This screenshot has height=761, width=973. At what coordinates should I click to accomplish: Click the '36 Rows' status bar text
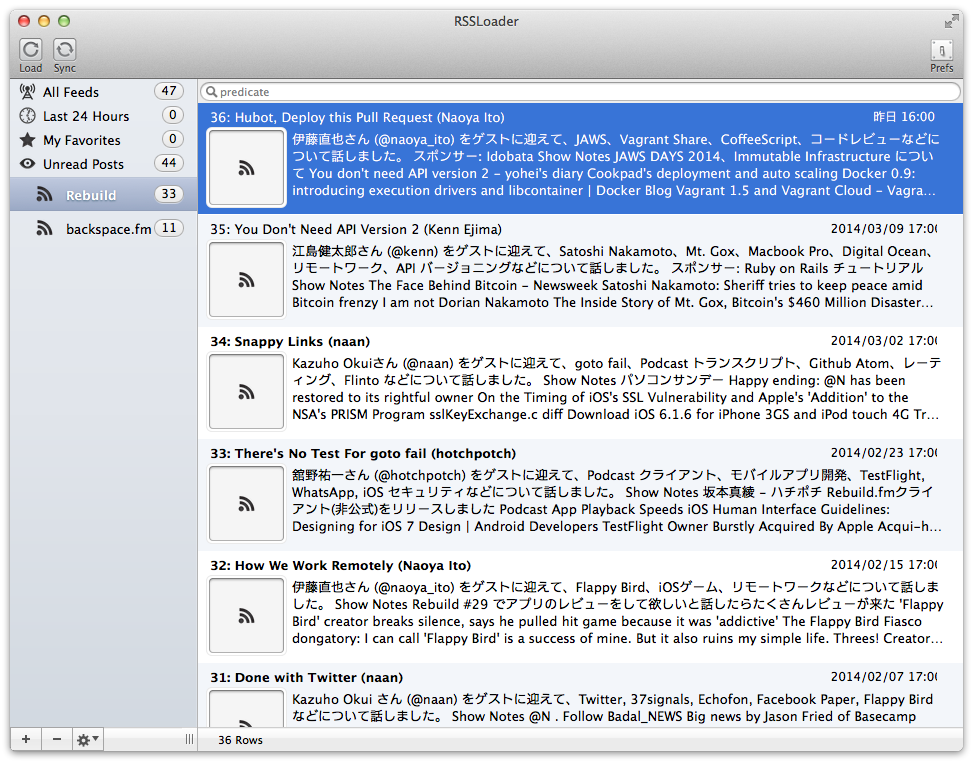coord(240,740)
